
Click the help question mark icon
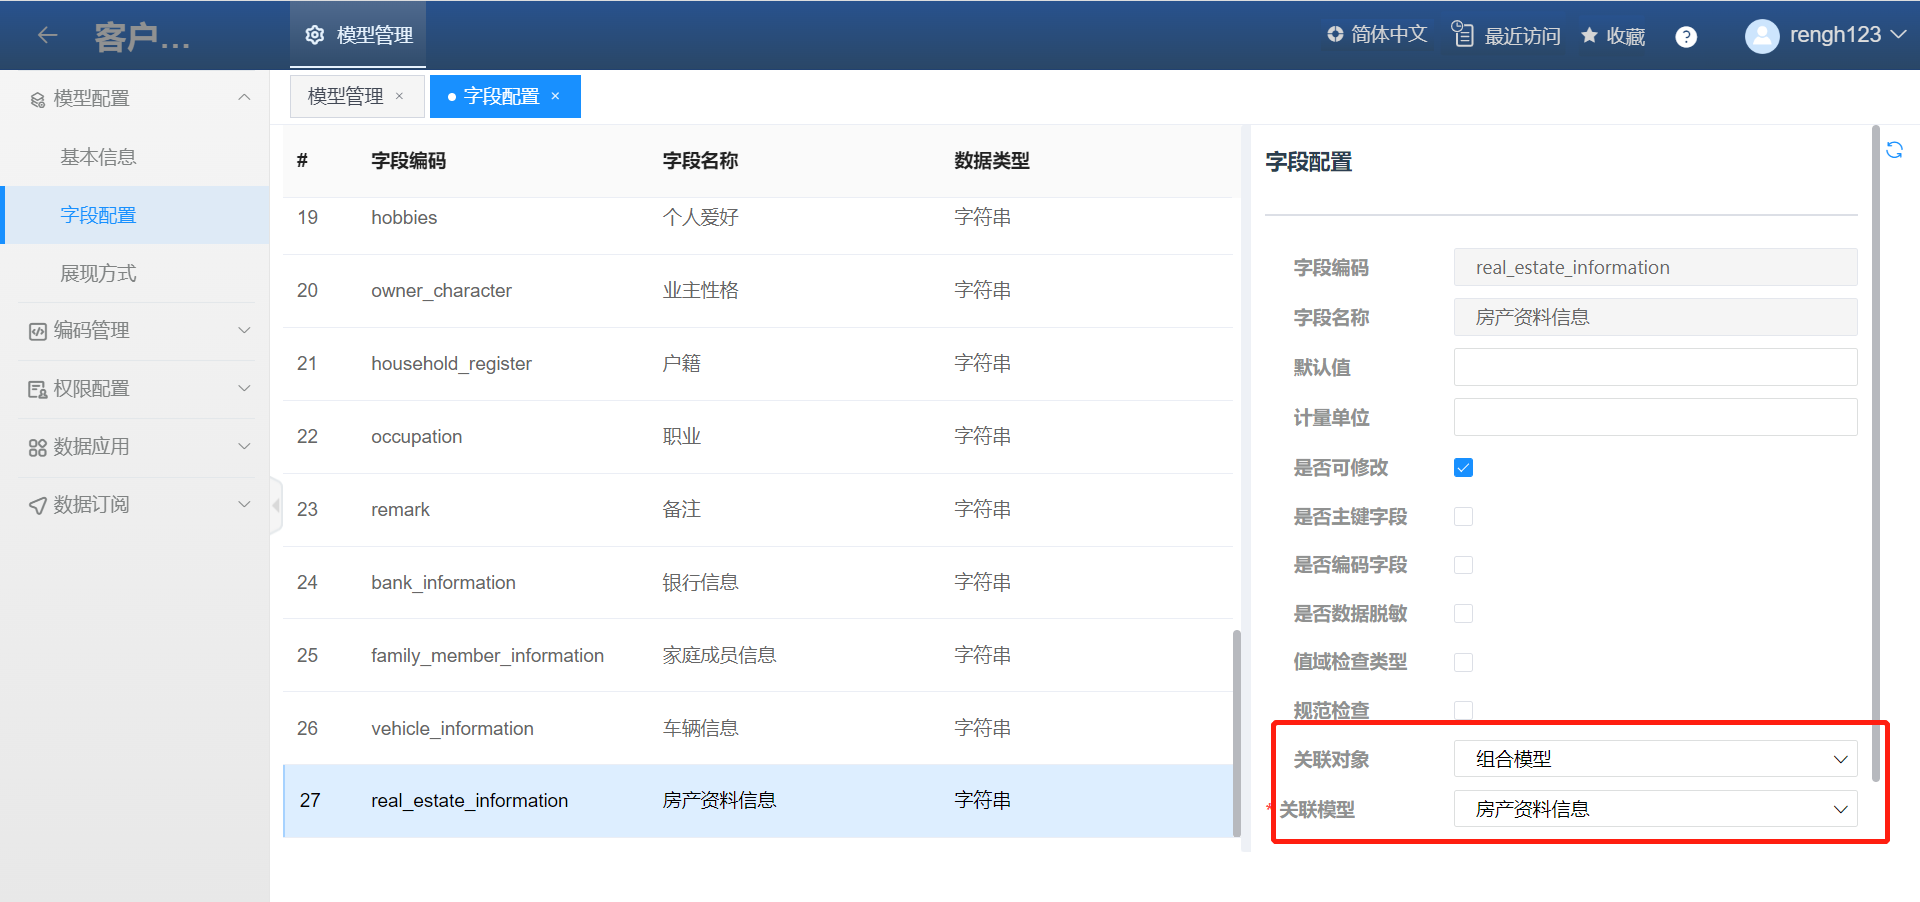pyautogui.click(x=1686, y=37)
